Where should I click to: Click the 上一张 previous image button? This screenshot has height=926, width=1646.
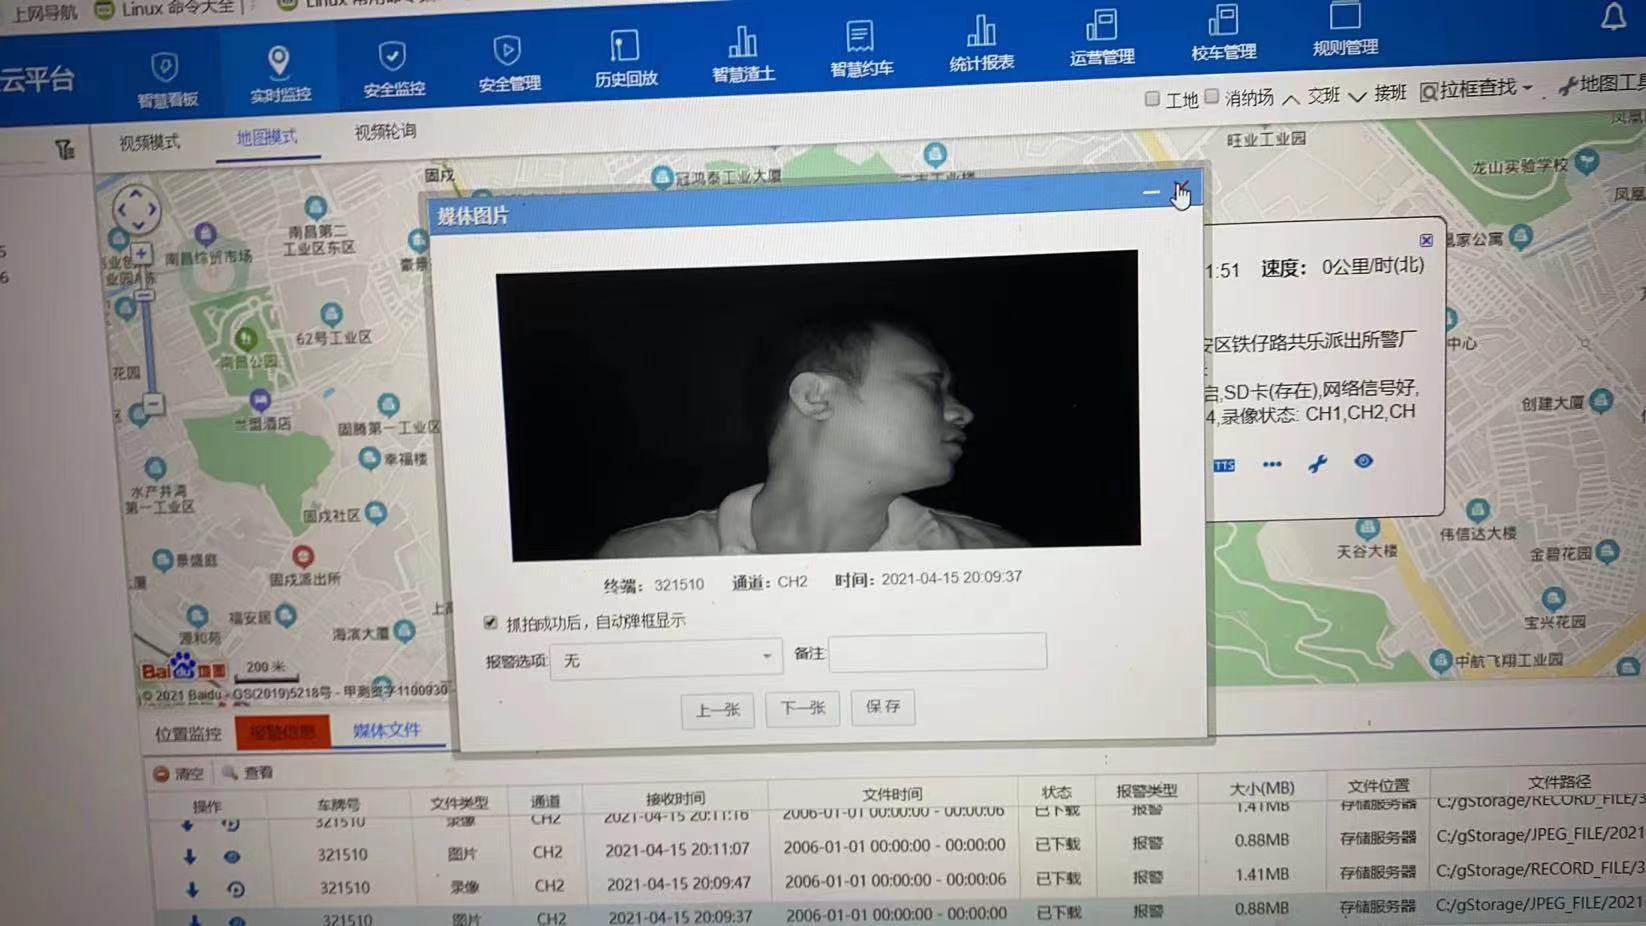718,710
